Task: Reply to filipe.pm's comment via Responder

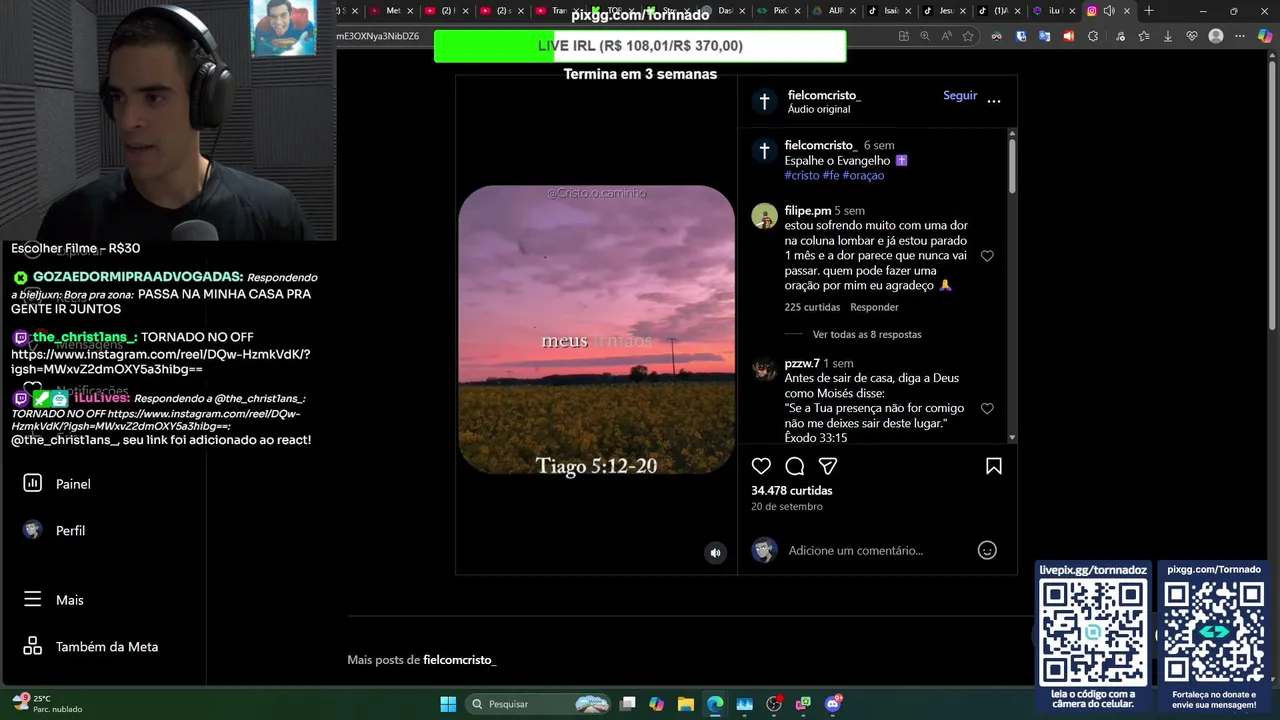Action: point(874,307)
